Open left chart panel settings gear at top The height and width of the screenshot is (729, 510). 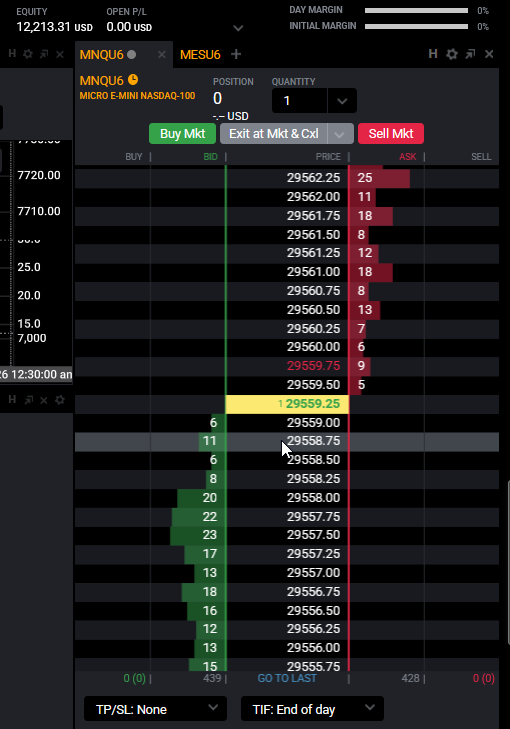pos(28,54)
